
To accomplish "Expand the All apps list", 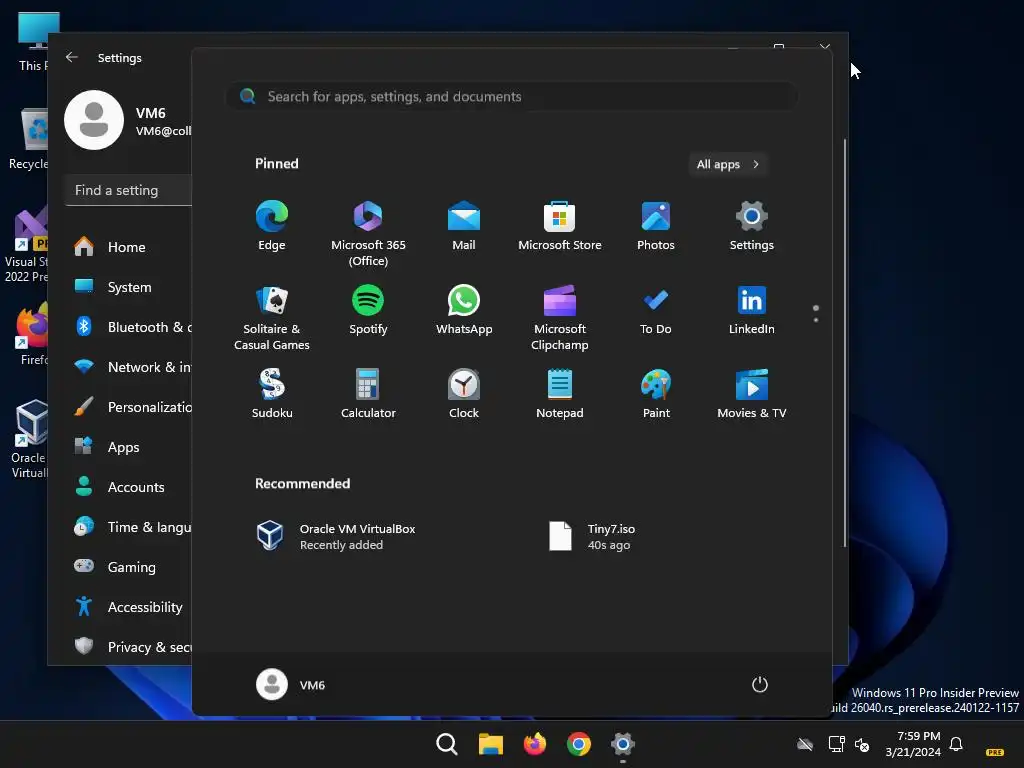I will point(728,164).
